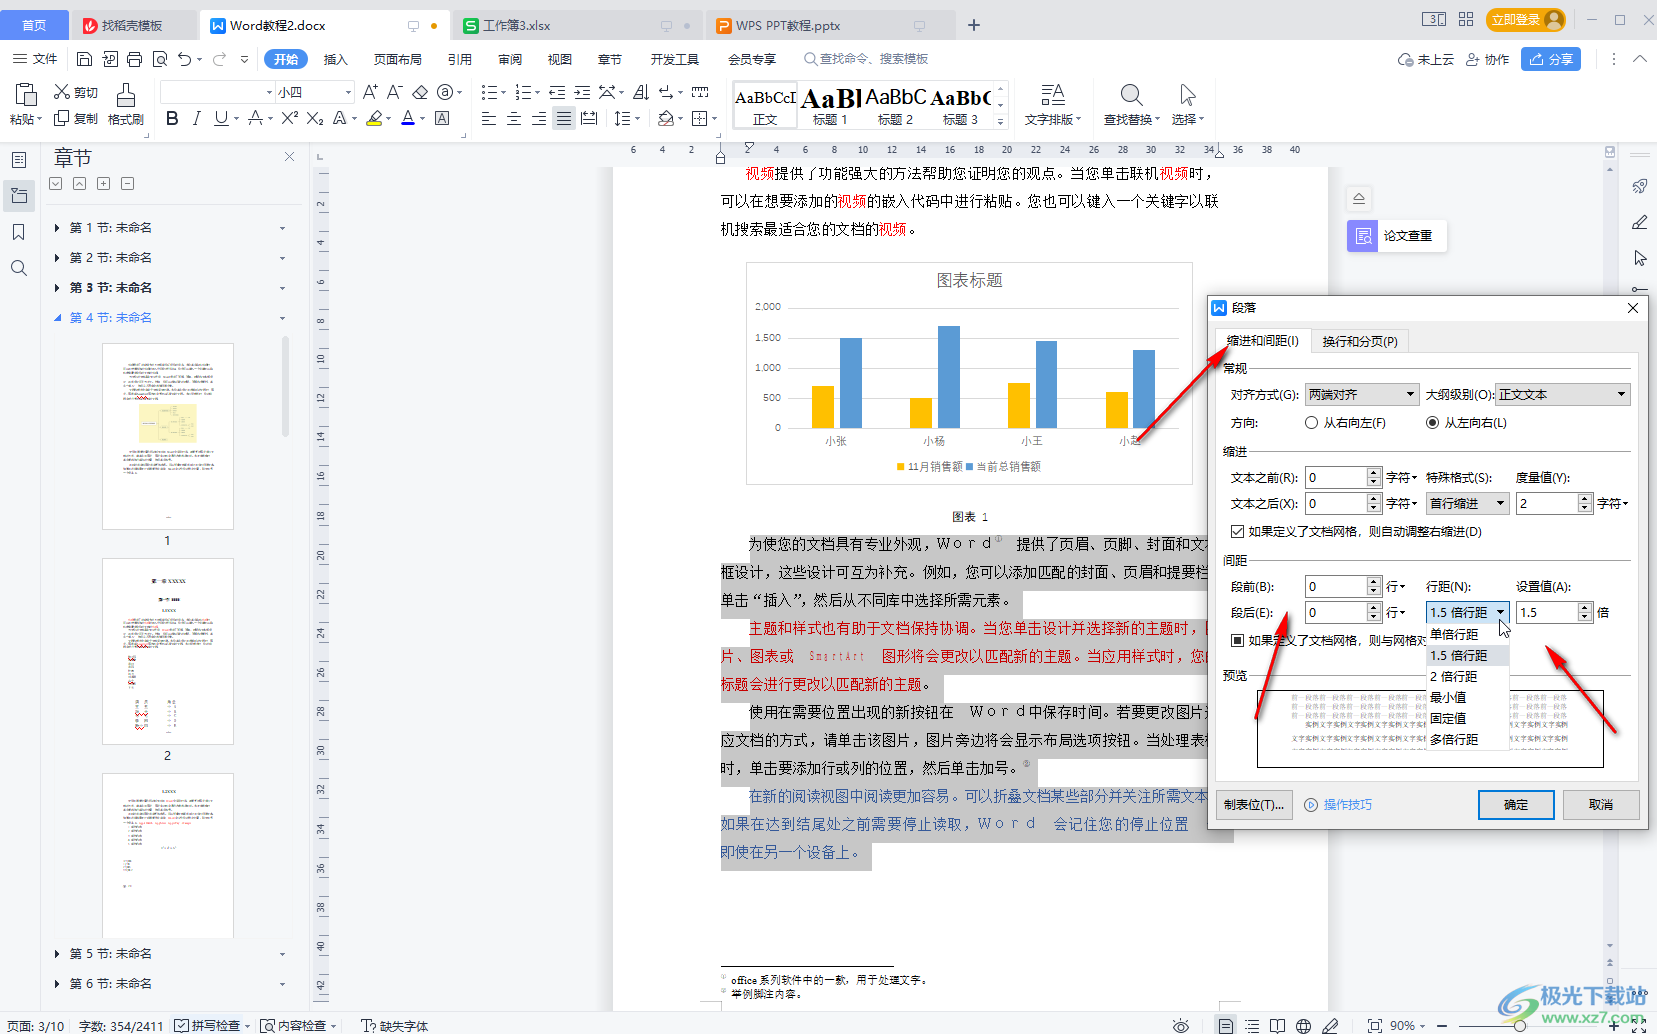Screen dimensions: 1657x1034
Task: Apply underline formatting (U)
Action: click(221, 119)
